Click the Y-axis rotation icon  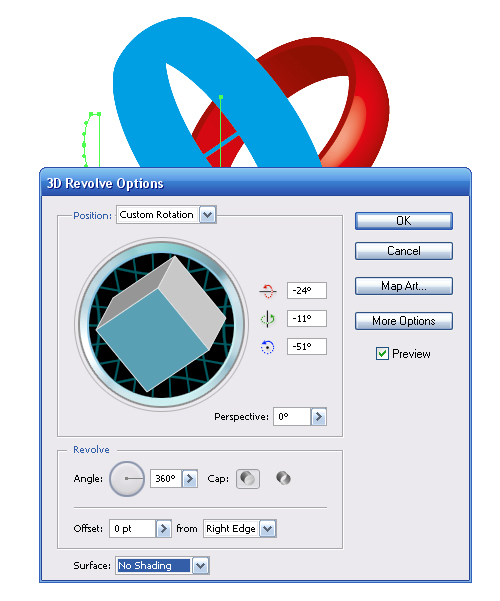pyautogui.click(x=268, y=319)
